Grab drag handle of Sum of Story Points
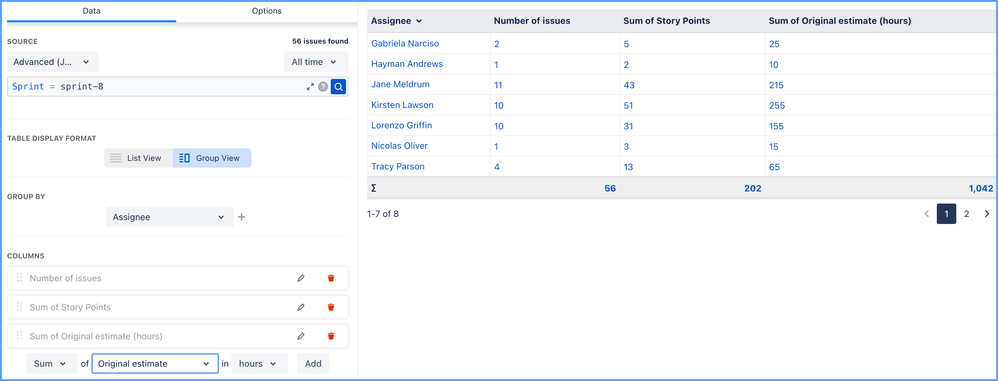Viewport: 998px width, 381px height. (19, 307)
